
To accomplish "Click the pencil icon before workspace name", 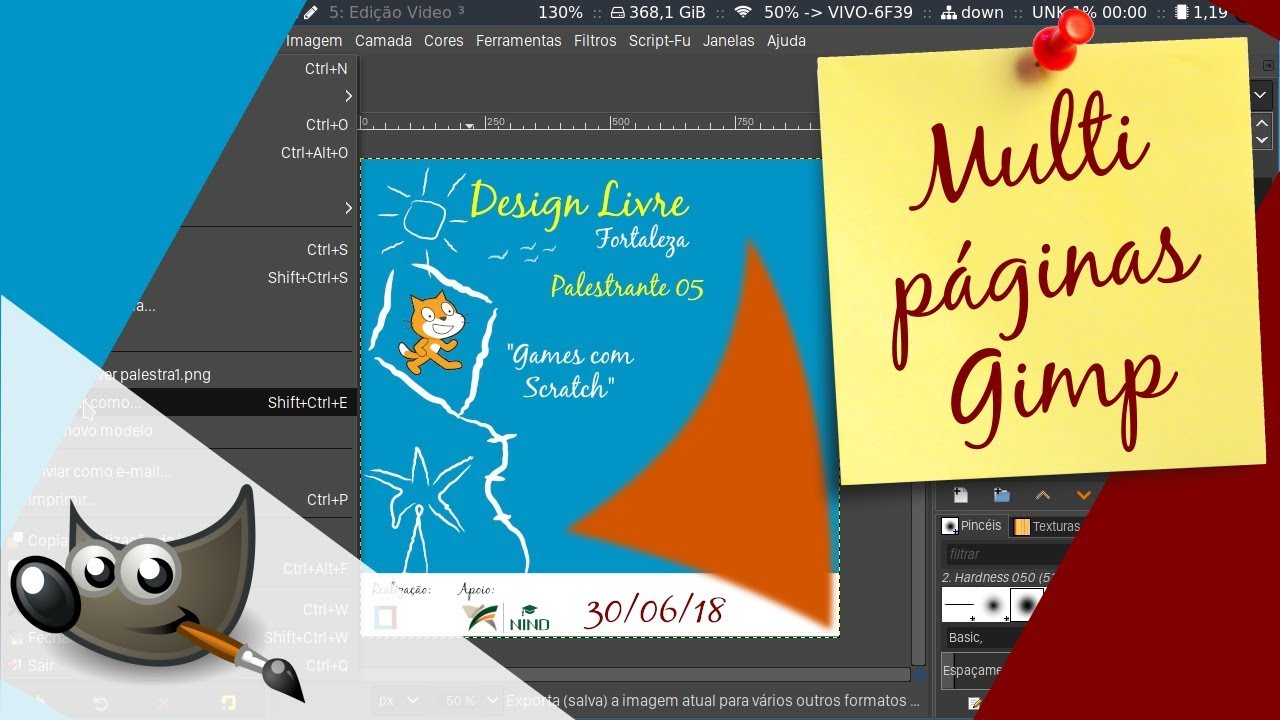I will click(311, 12).
